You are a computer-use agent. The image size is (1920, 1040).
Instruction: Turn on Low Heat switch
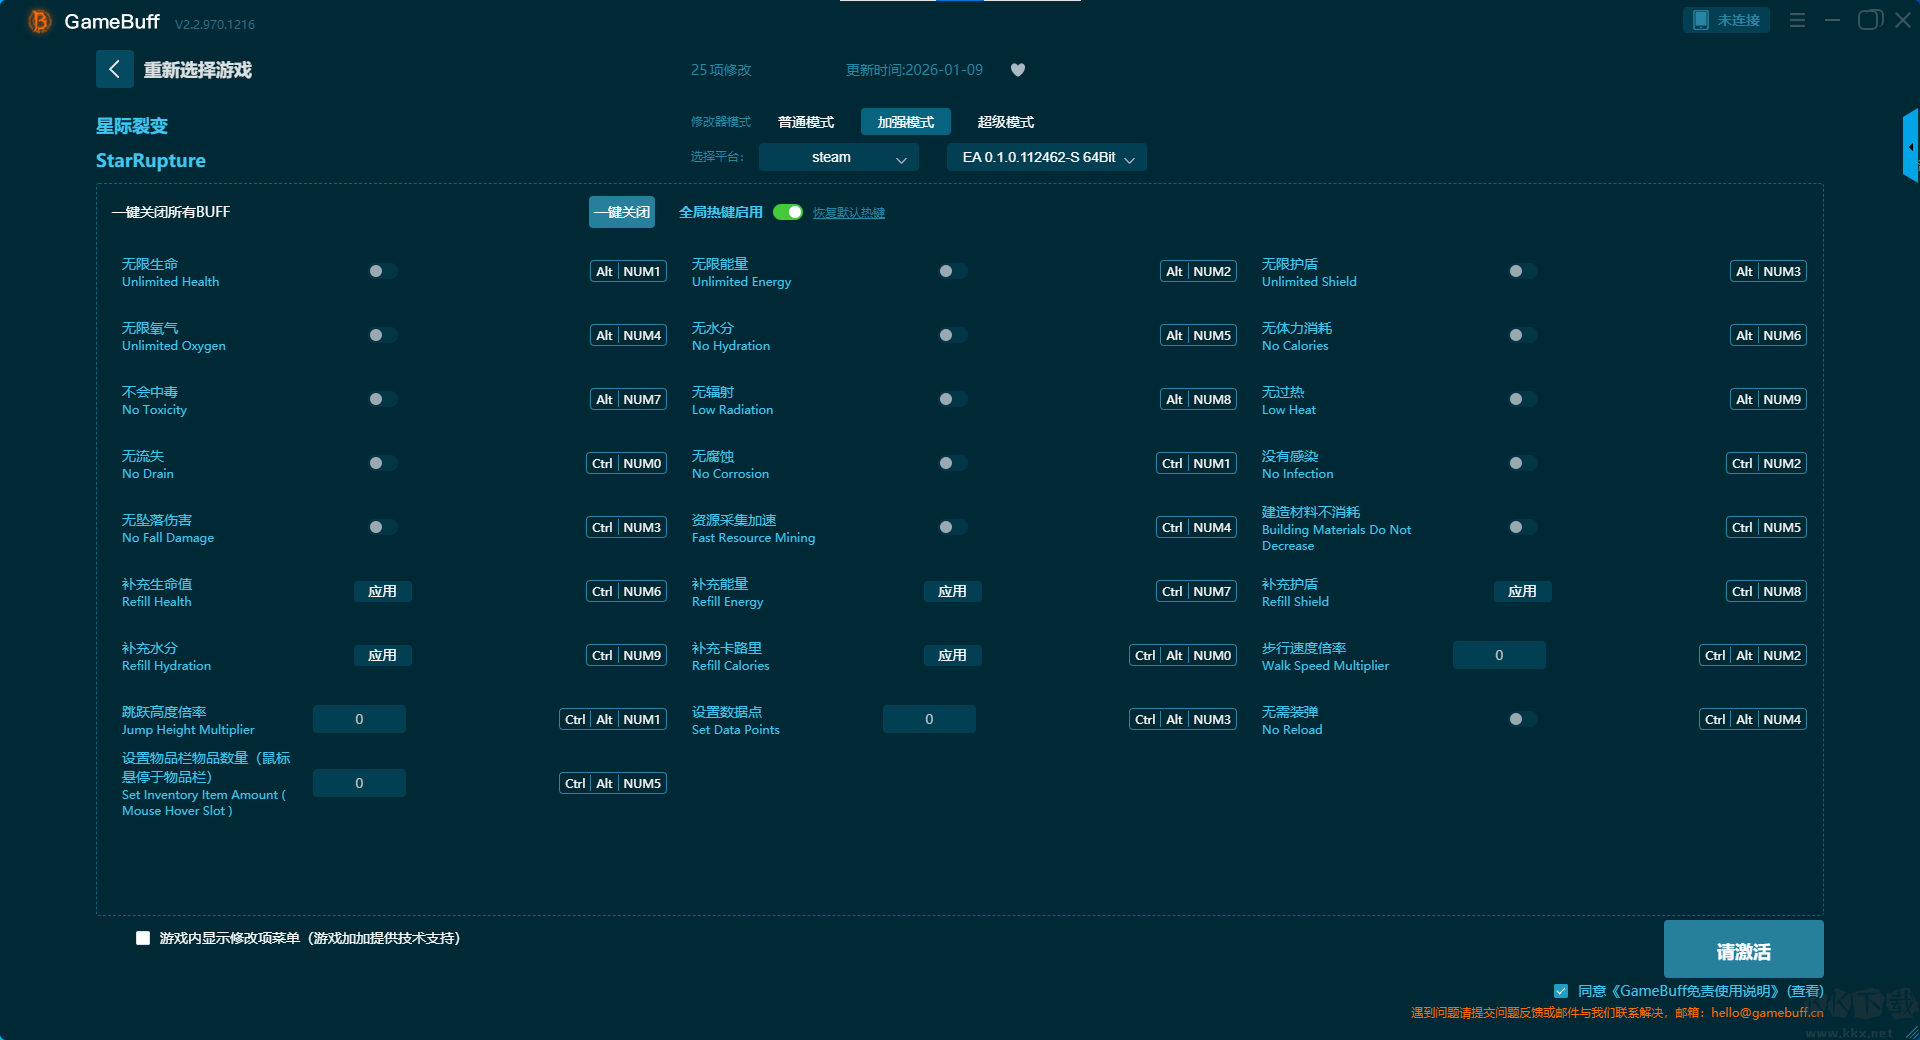point(1522,399)
